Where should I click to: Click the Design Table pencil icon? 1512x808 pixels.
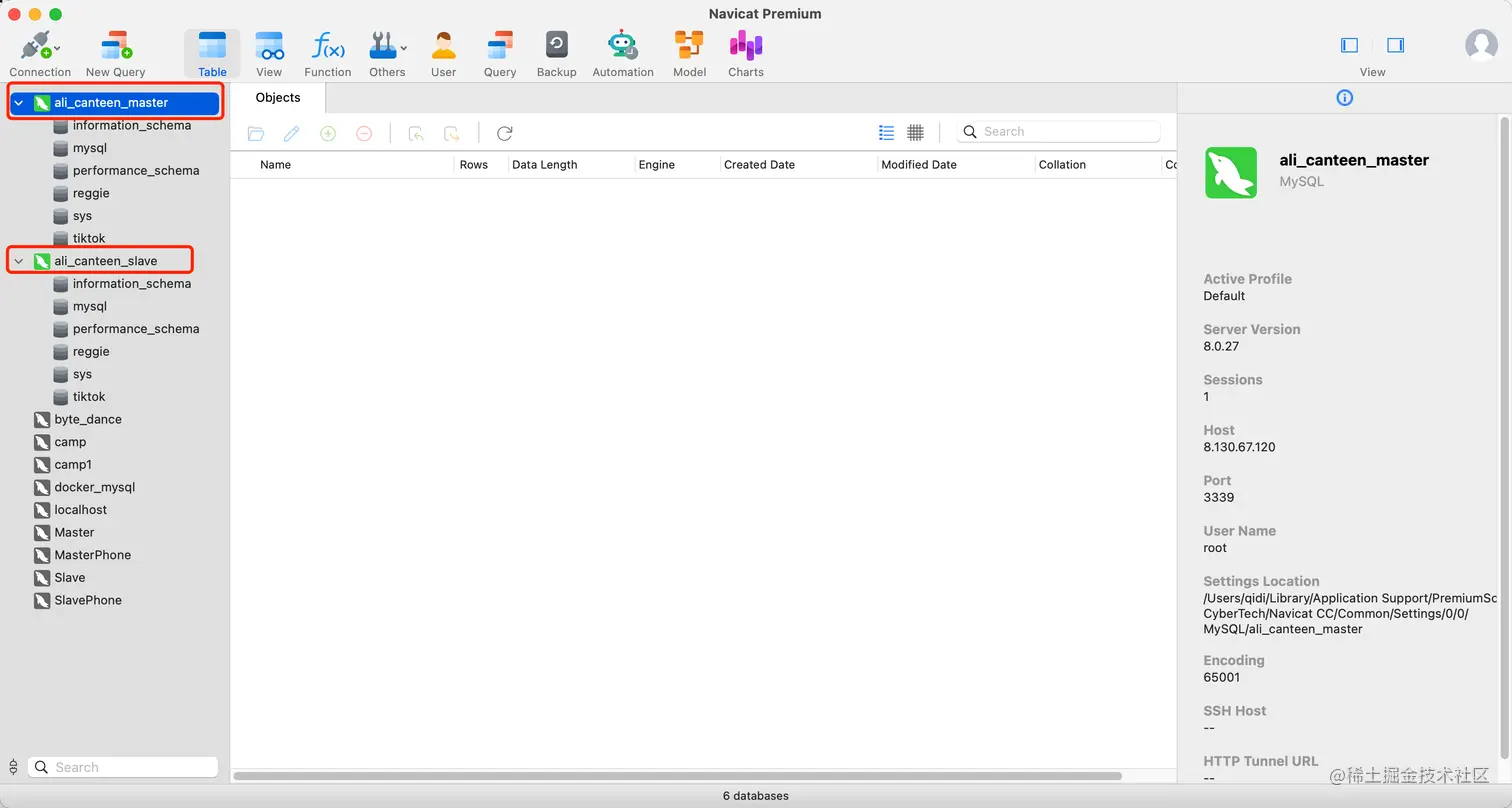292,133
